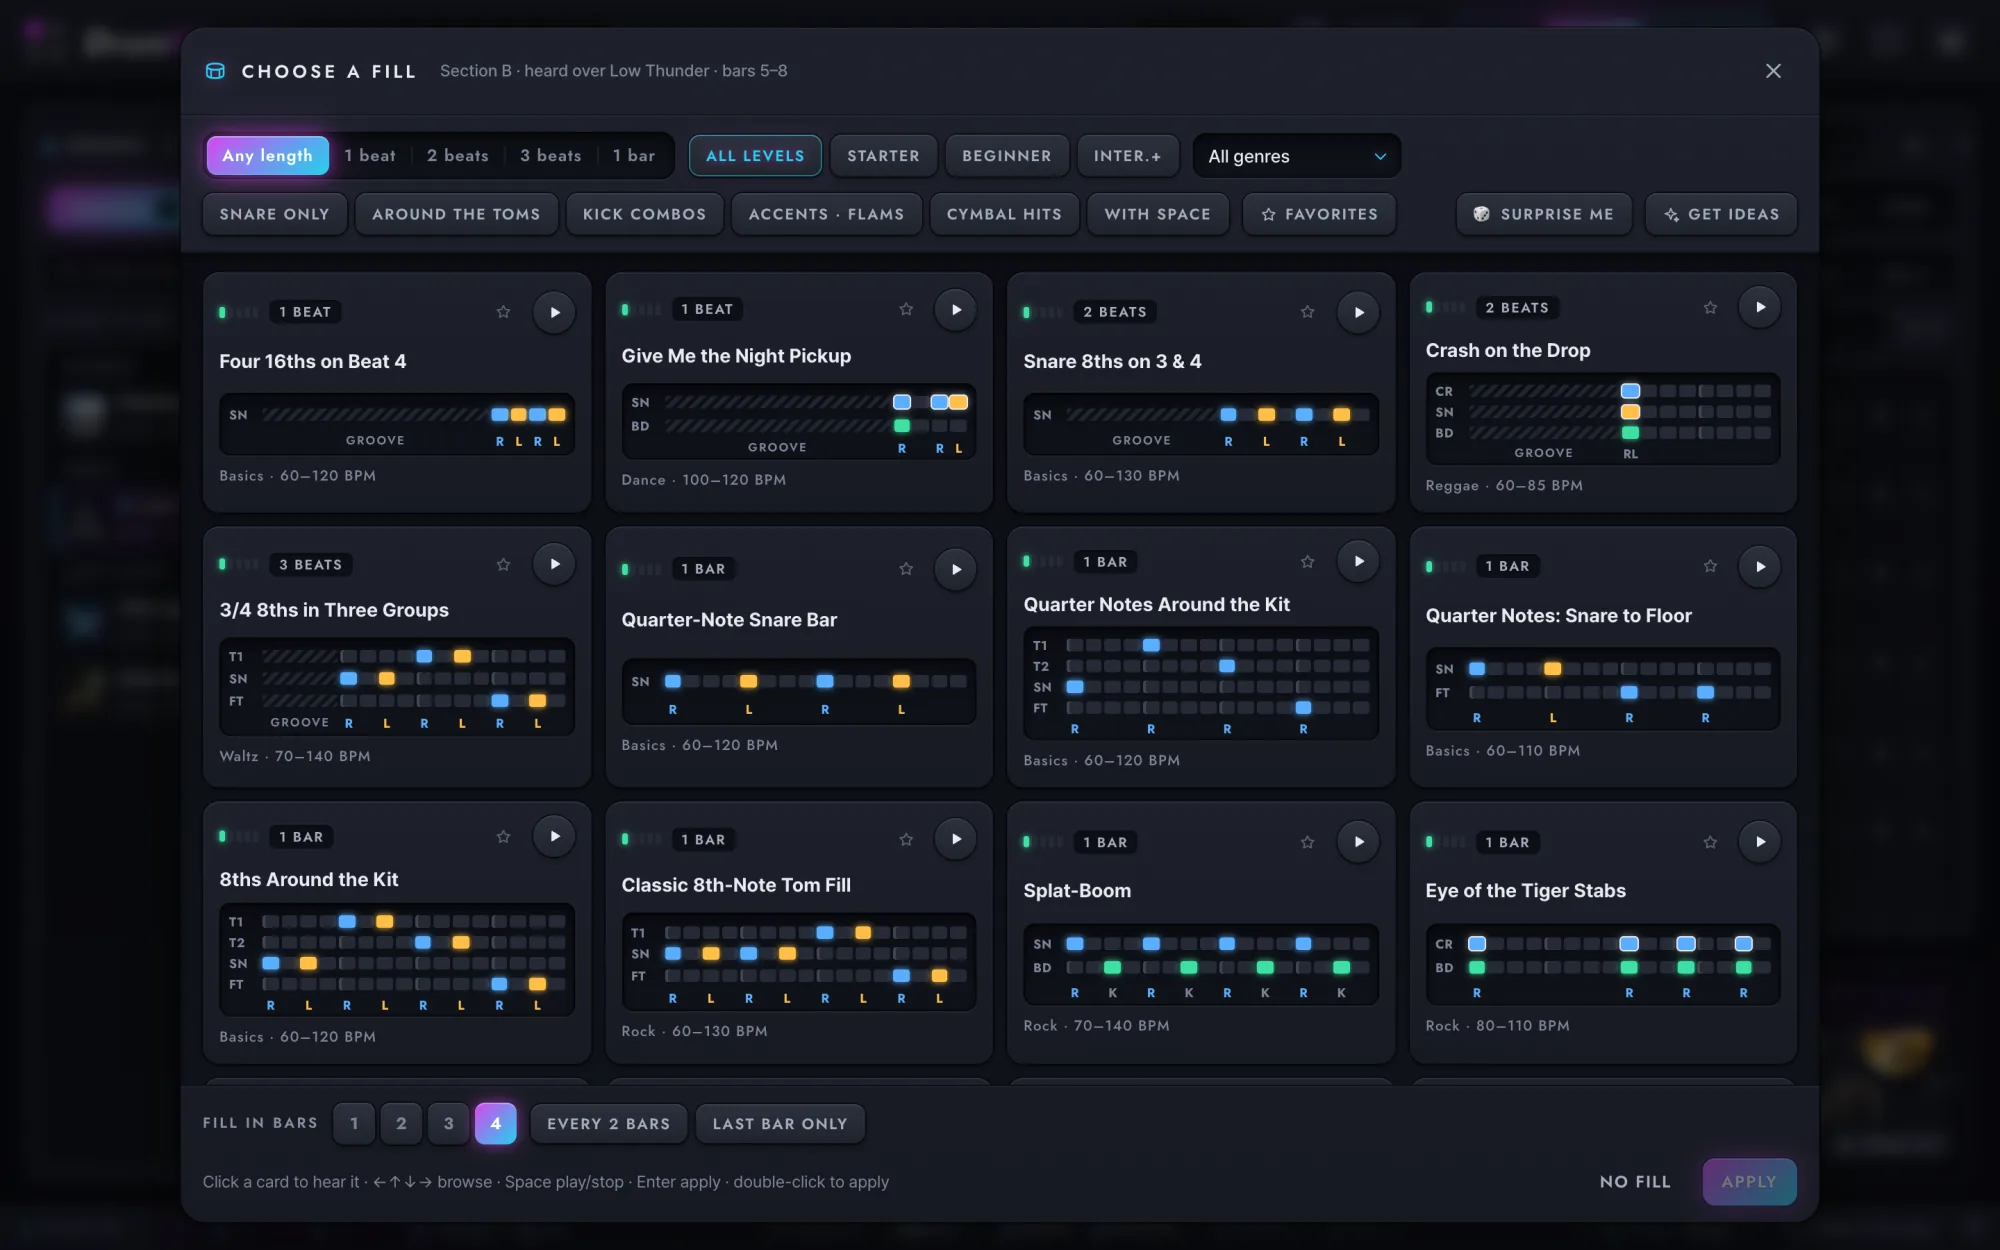Star the 3/4 8ths in Three Groups card
The width and height of the screenshot is (2000, 1250).
503,565
